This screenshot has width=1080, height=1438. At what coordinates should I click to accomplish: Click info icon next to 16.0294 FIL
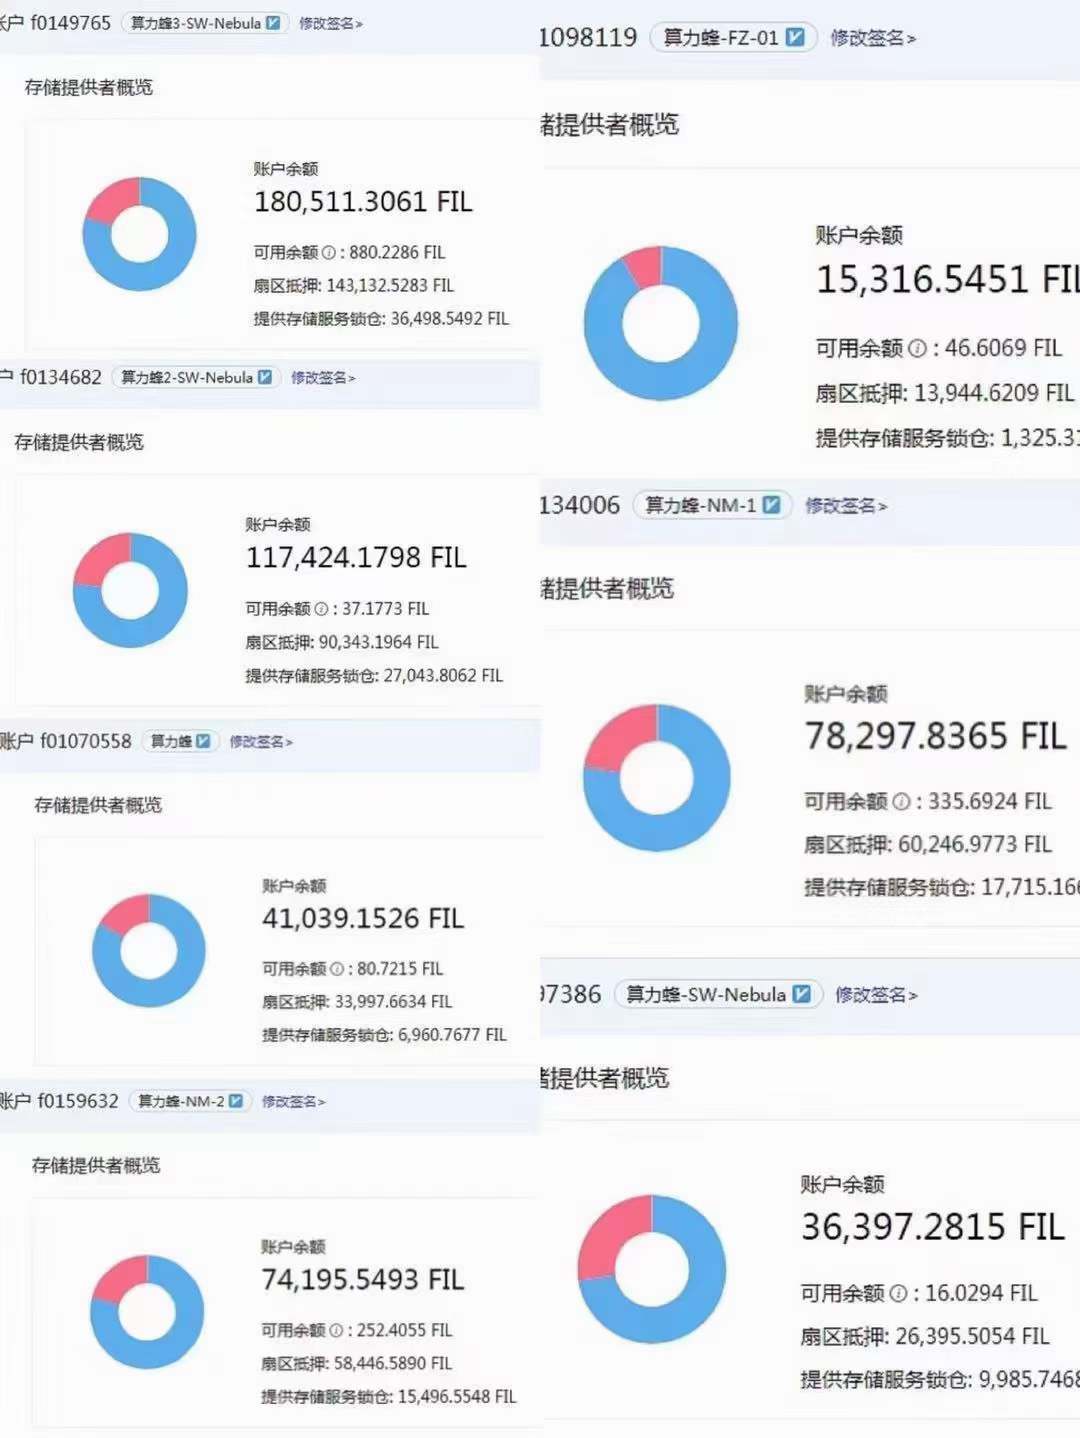point(897,1293)
